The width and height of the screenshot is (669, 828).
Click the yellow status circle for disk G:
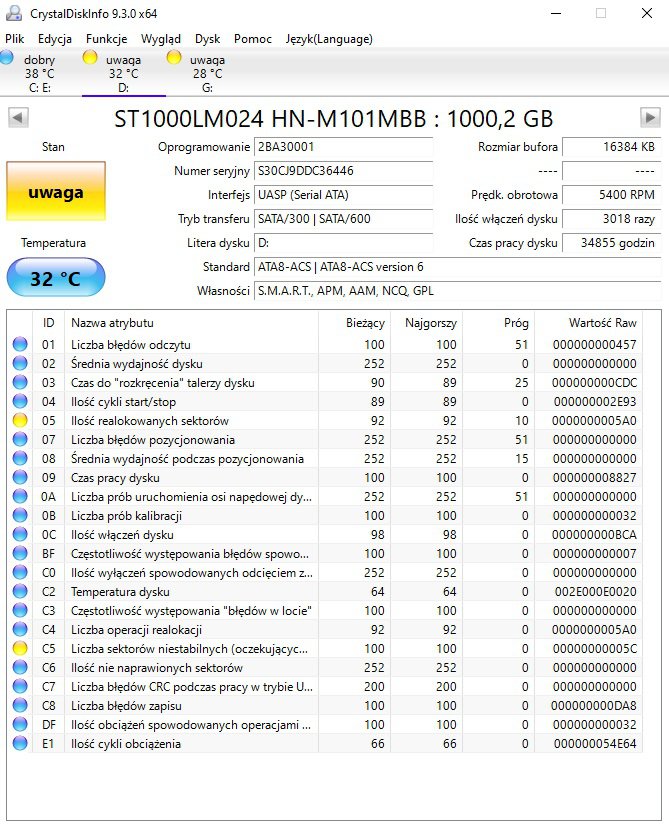coord(174,57)
